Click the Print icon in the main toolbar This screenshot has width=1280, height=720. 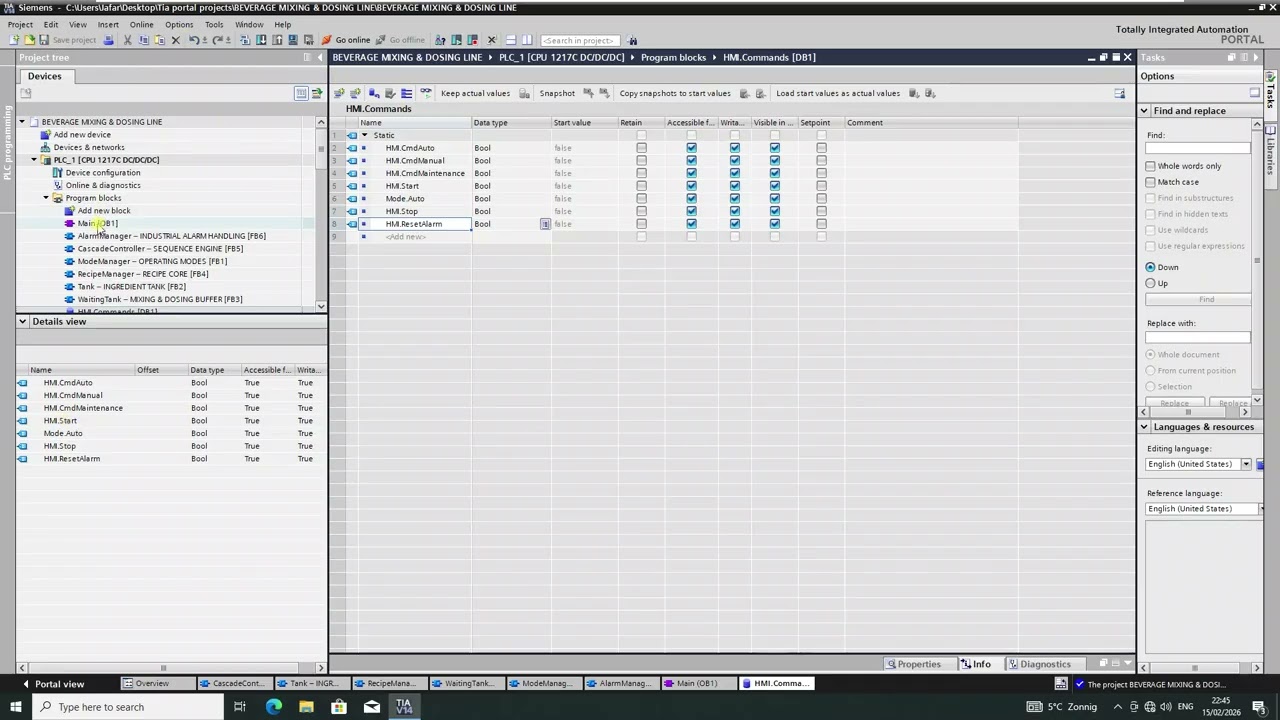click(x=109, y=40)
